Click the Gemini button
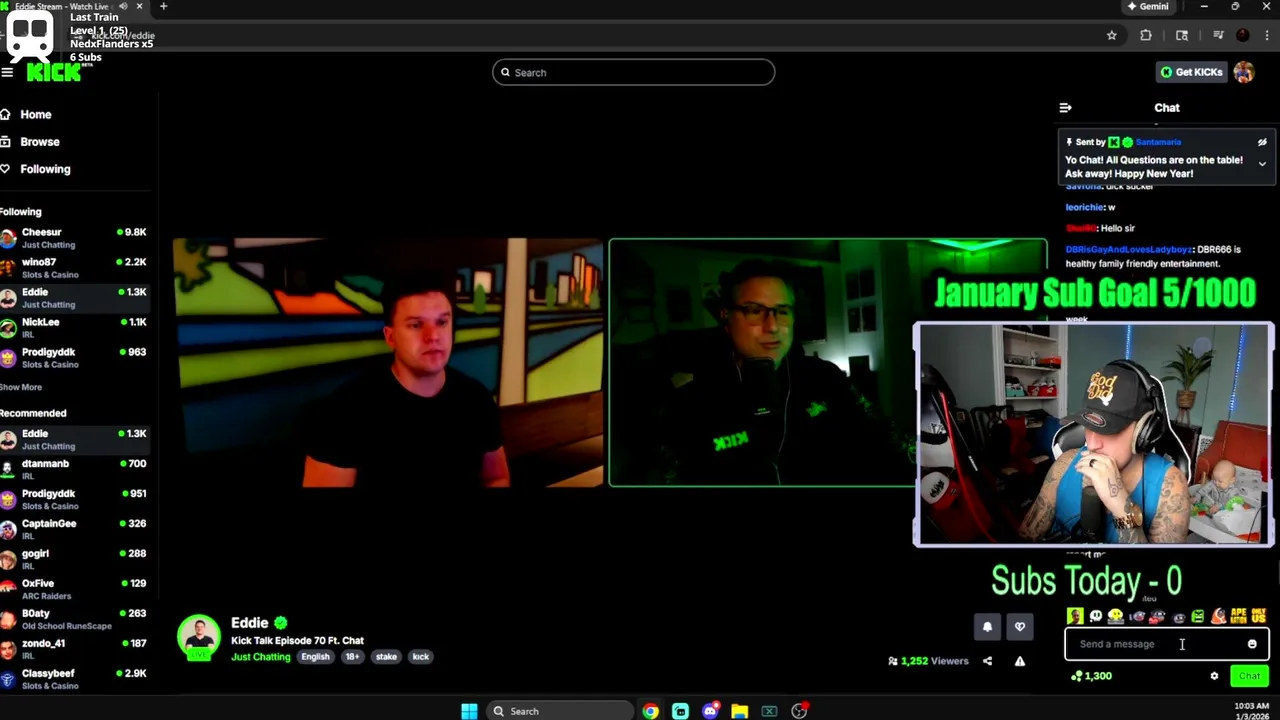The width and height of the screenshot is (1280, 720). (1148, 6)
